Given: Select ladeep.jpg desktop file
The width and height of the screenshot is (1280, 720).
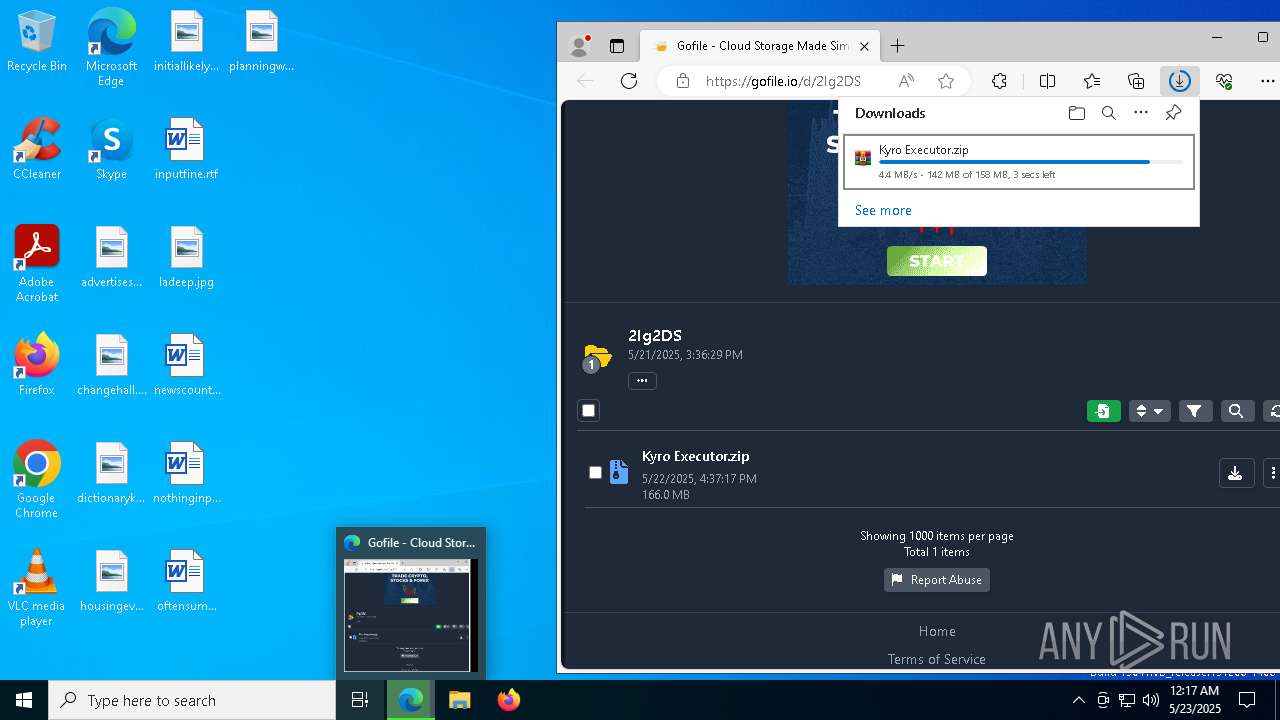Looking at the screenshot, I should click(186, 258).
